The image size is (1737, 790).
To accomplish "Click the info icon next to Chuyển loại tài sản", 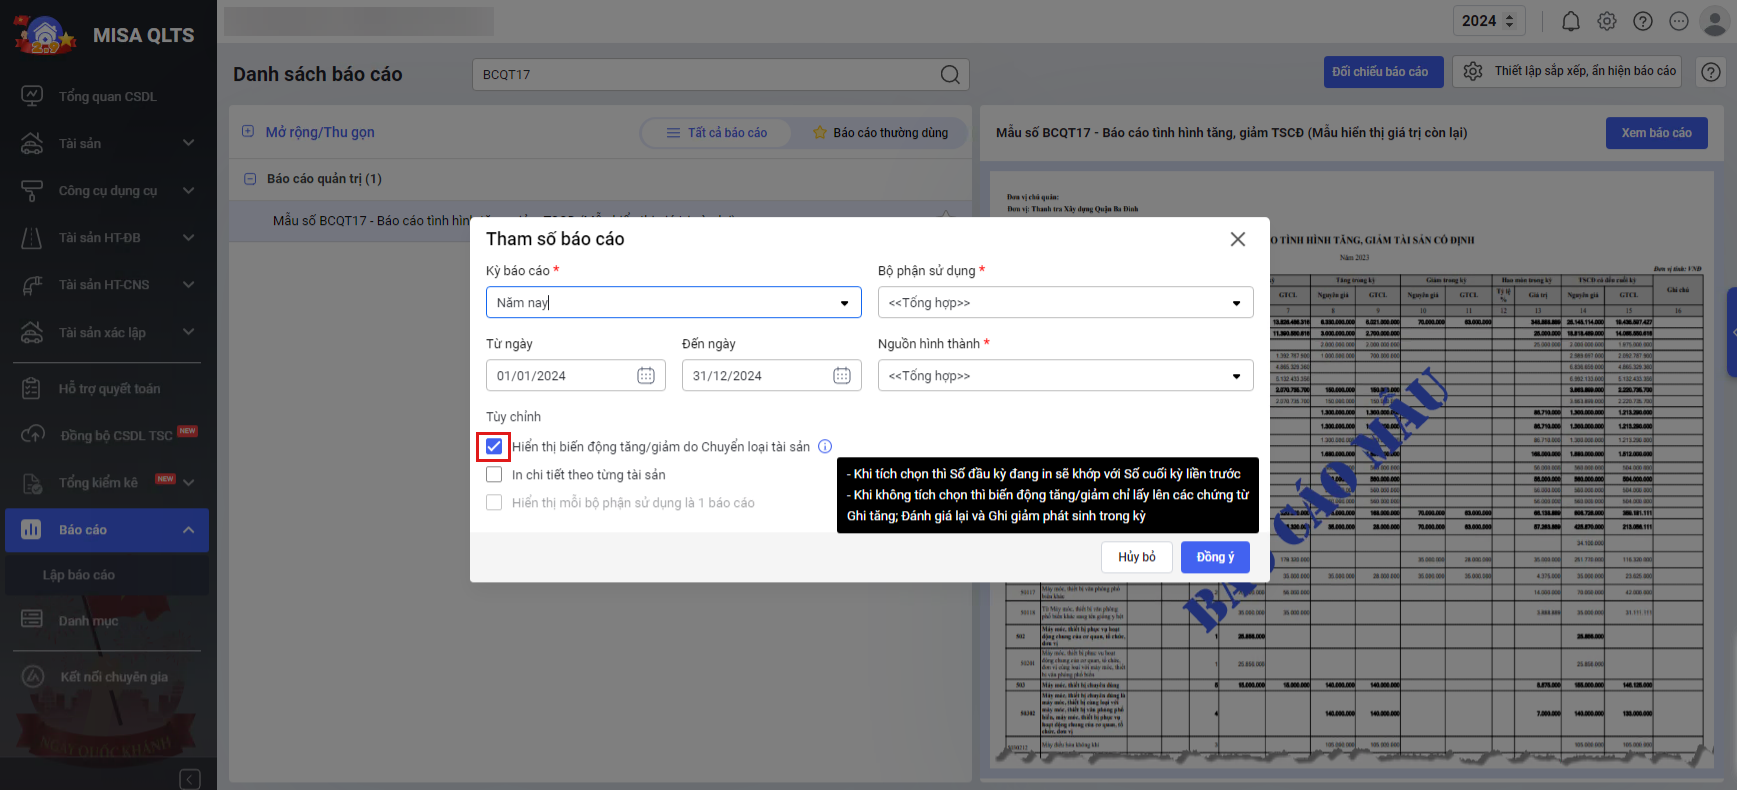I will point(825,447).
